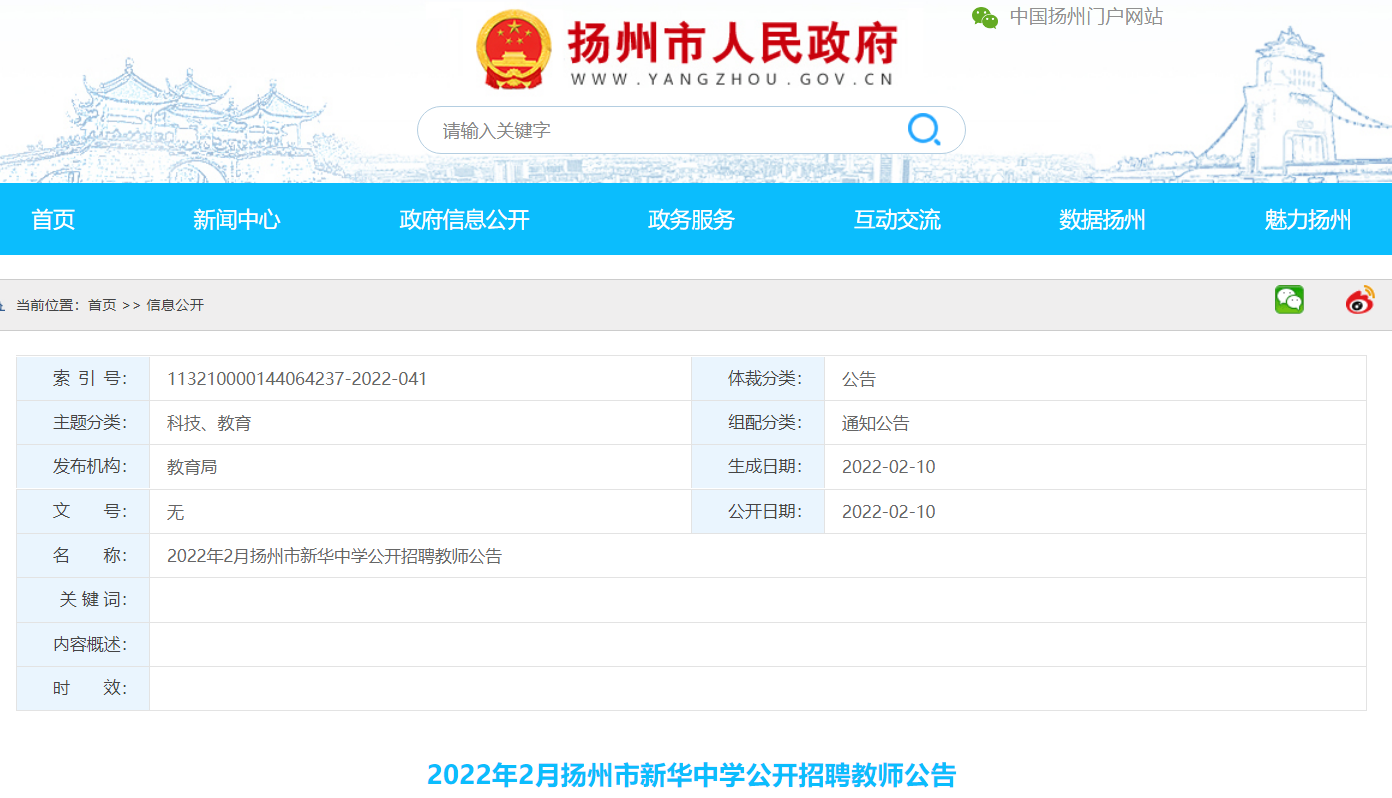Open the green WeChat share icon next to Weibo
Screen dimensions: 1392x798
pyautogui.click(x=1289, y=300)
